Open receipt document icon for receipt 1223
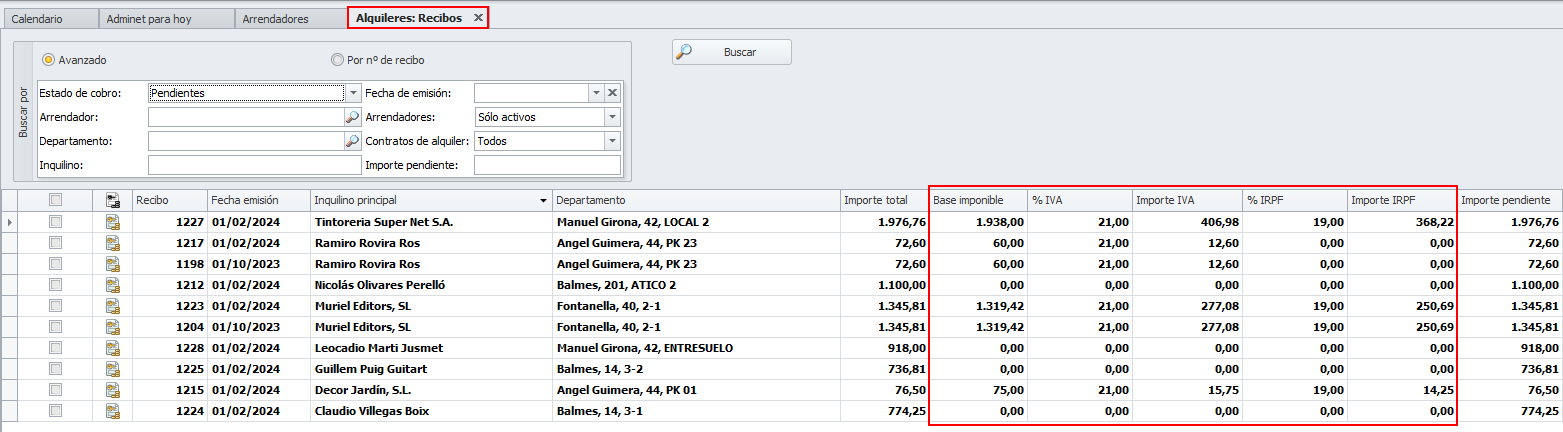The width and height of the screenshot is (1563, 432). point(113,305)
